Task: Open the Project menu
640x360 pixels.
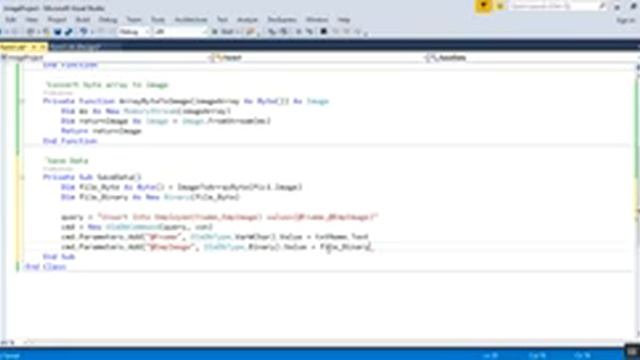Action: click(x=57, y=20)
